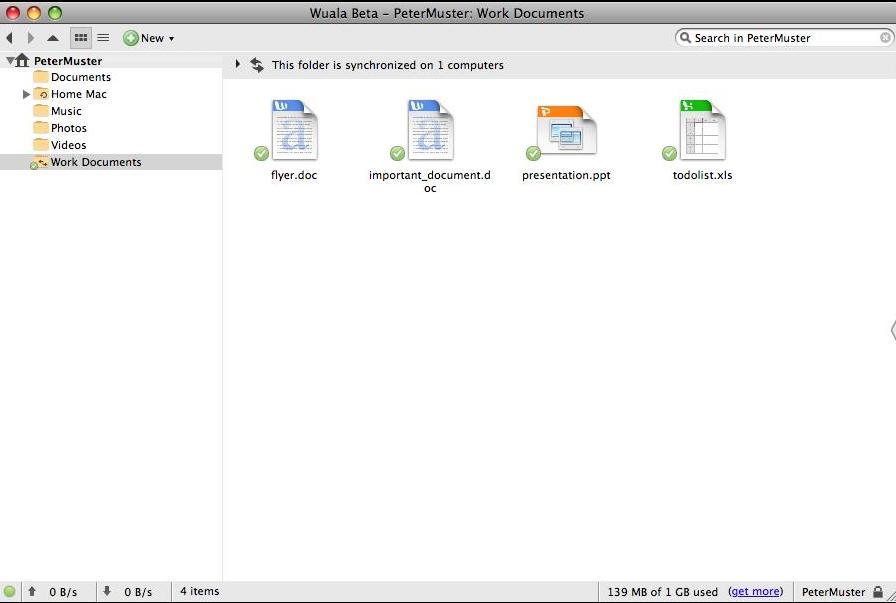The width and height of the screenshot is (896, 603).
Task: Select the todolist.xls file icon
Action: 702,130
